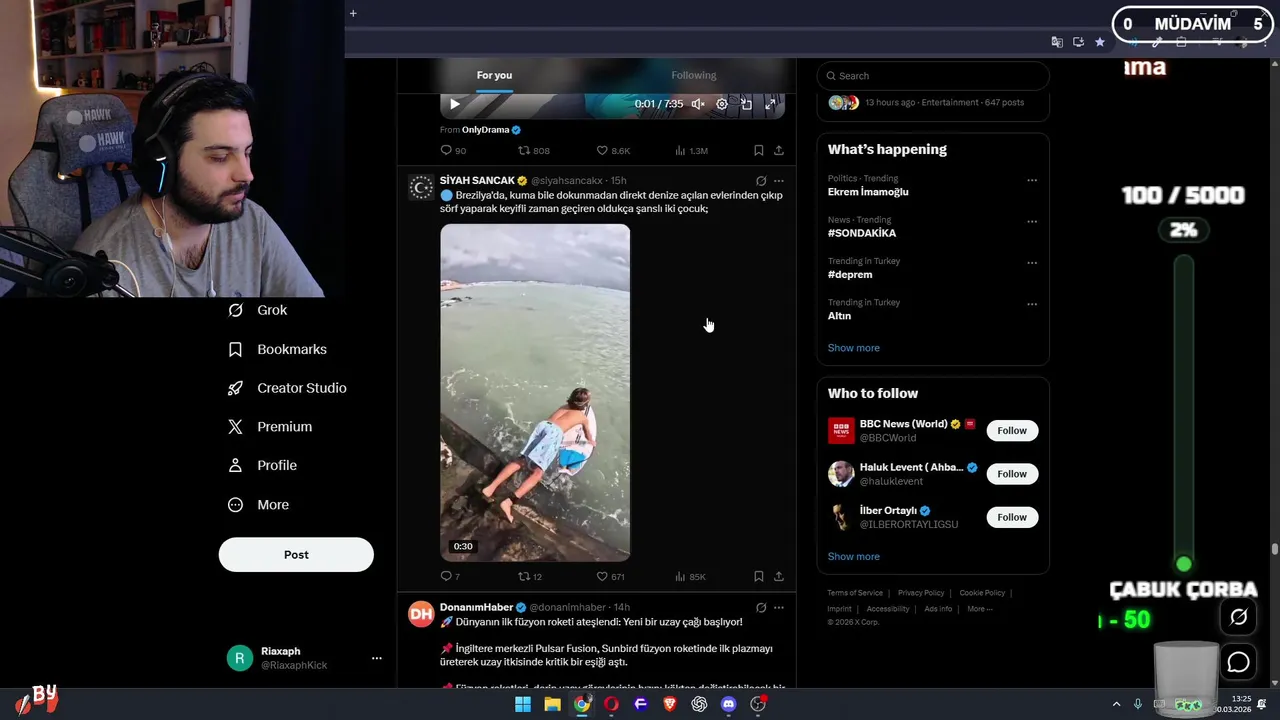This screenshot has width=1280, height=720.
Task: Open DonanımHaber profile avatar
Action: click(x=421, y=614)
